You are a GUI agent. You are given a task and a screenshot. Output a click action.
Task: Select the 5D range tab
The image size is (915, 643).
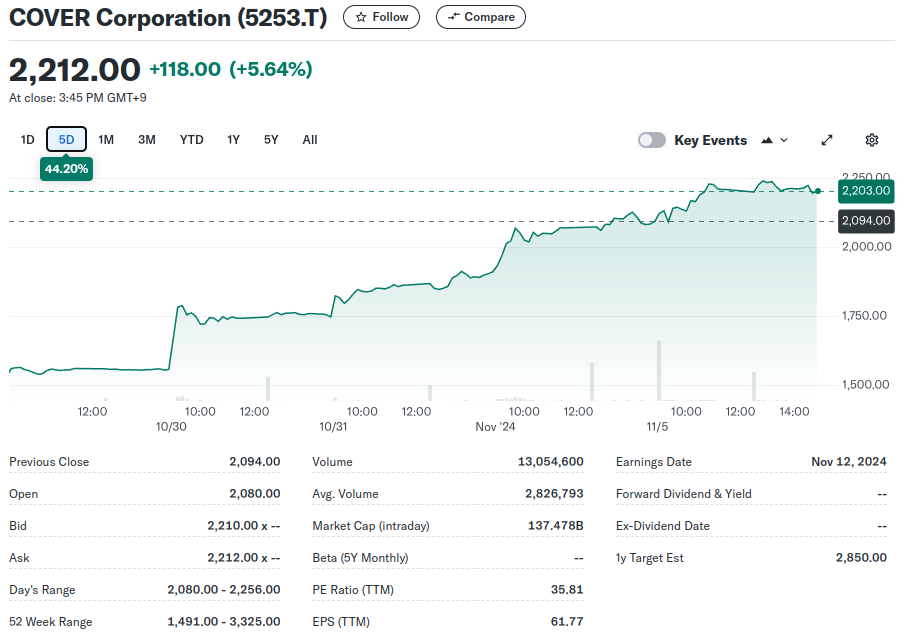(x=67, y=139)
